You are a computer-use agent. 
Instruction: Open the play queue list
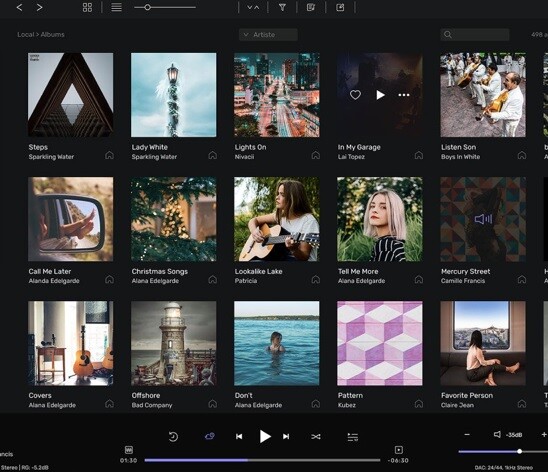click(353, 437)
